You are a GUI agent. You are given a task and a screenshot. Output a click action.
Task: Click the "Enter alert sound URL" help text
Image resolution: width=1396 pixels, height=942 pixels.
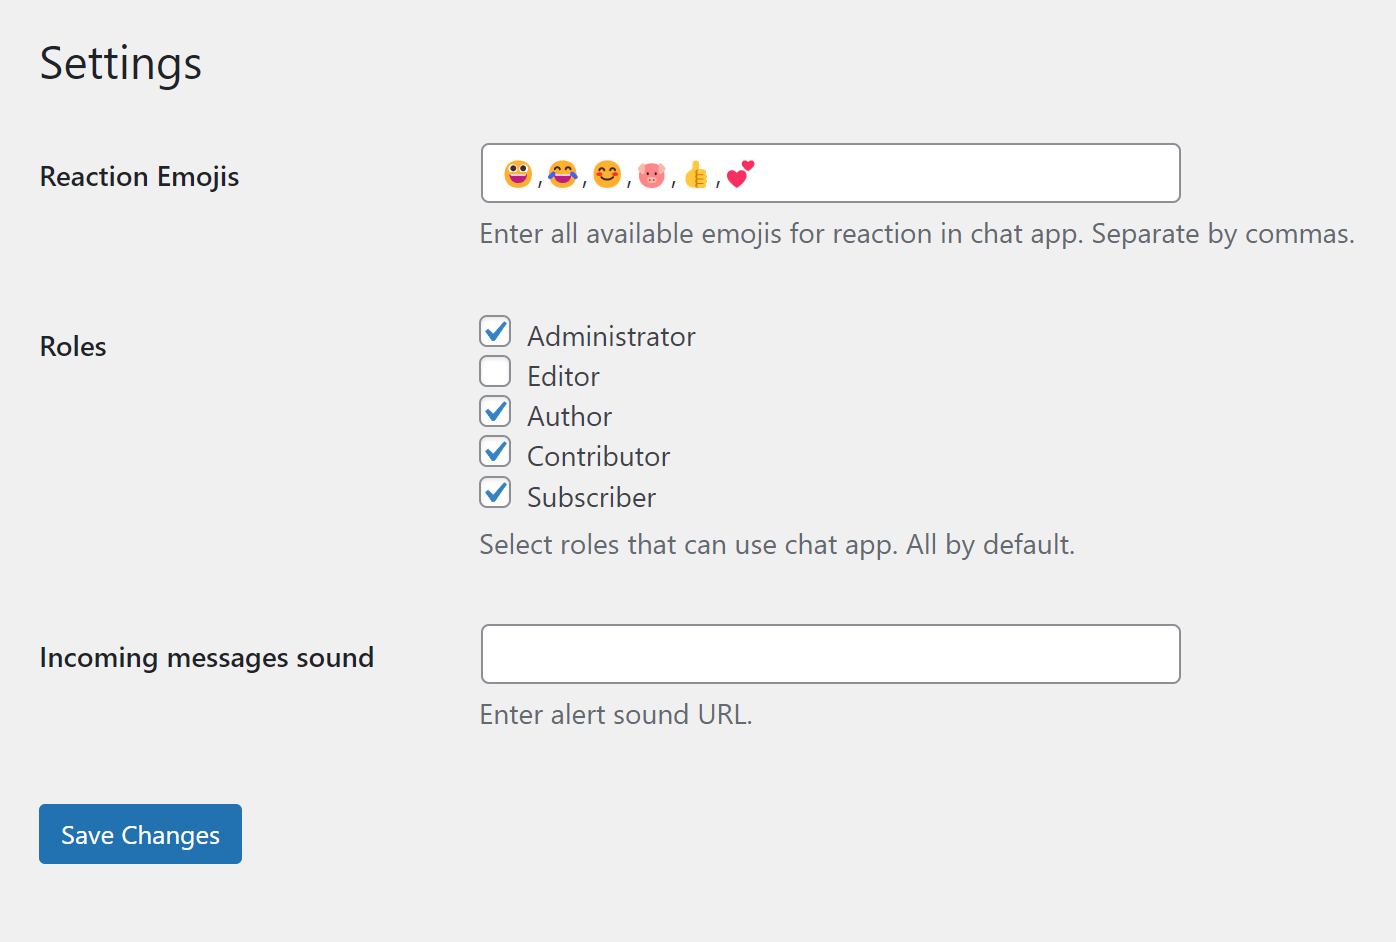click(x=615, y=715)
